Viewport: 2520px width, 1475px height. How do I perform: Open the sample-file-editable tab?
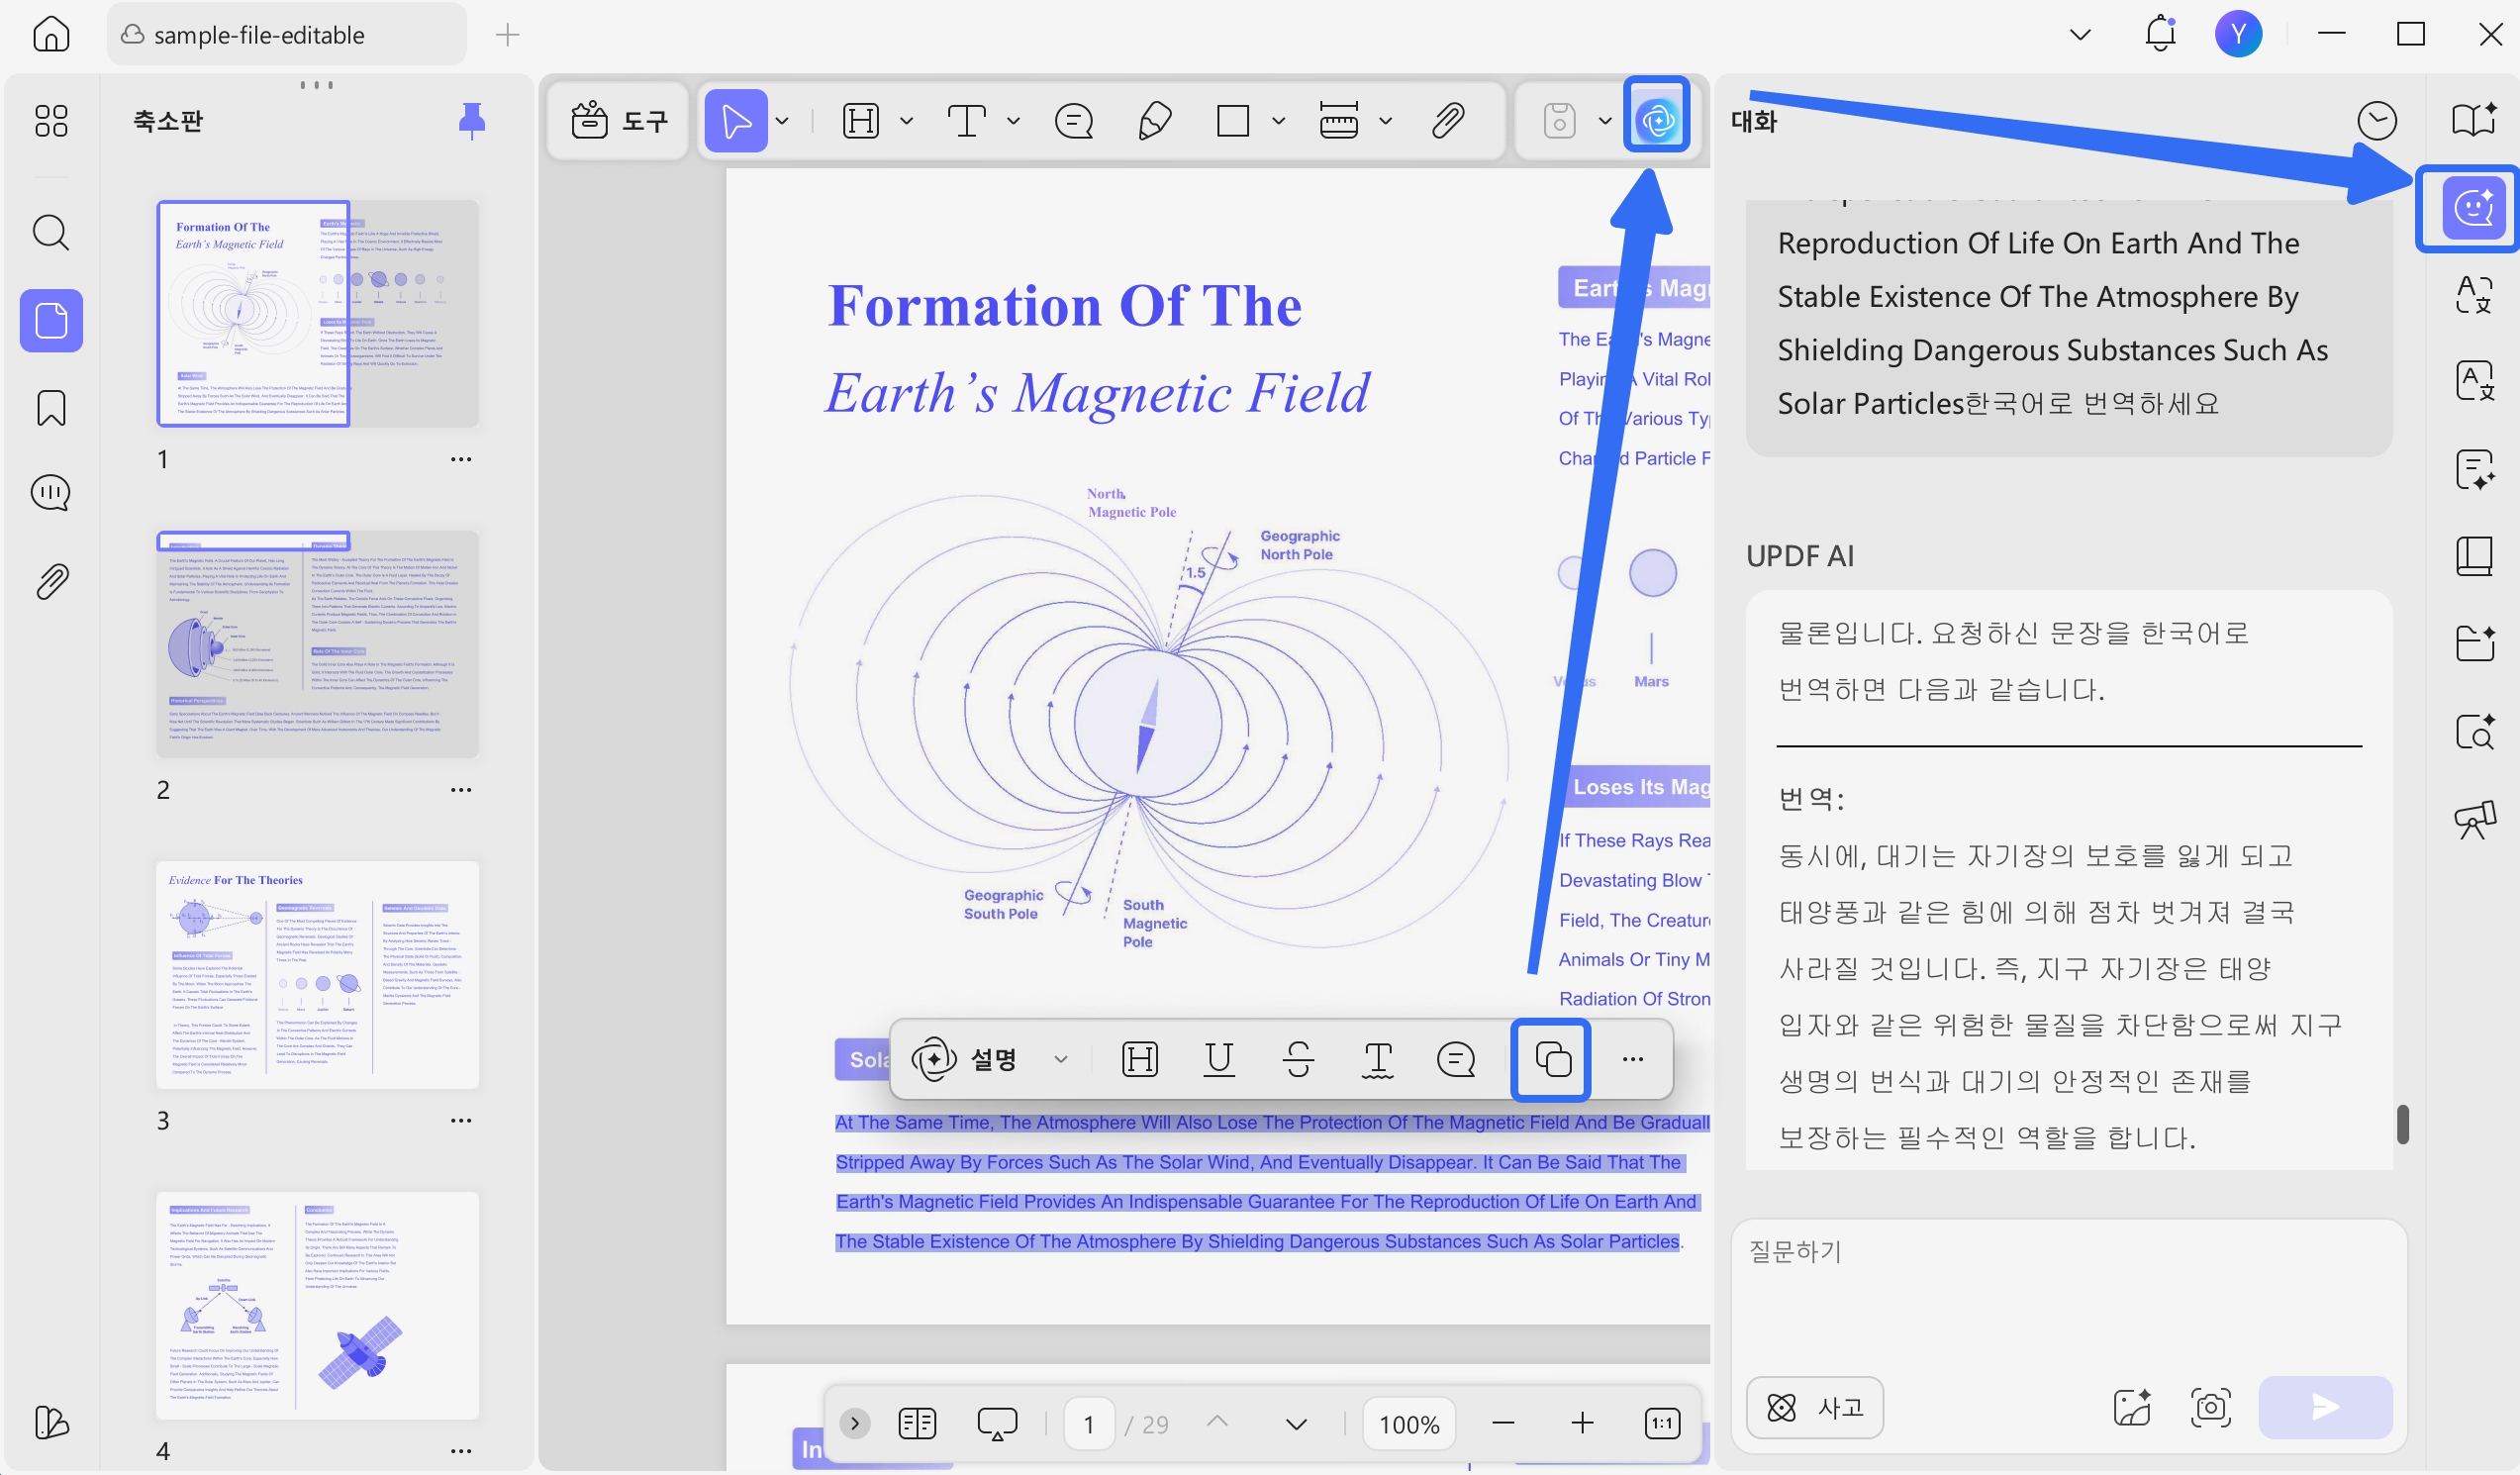pos(286,35)
